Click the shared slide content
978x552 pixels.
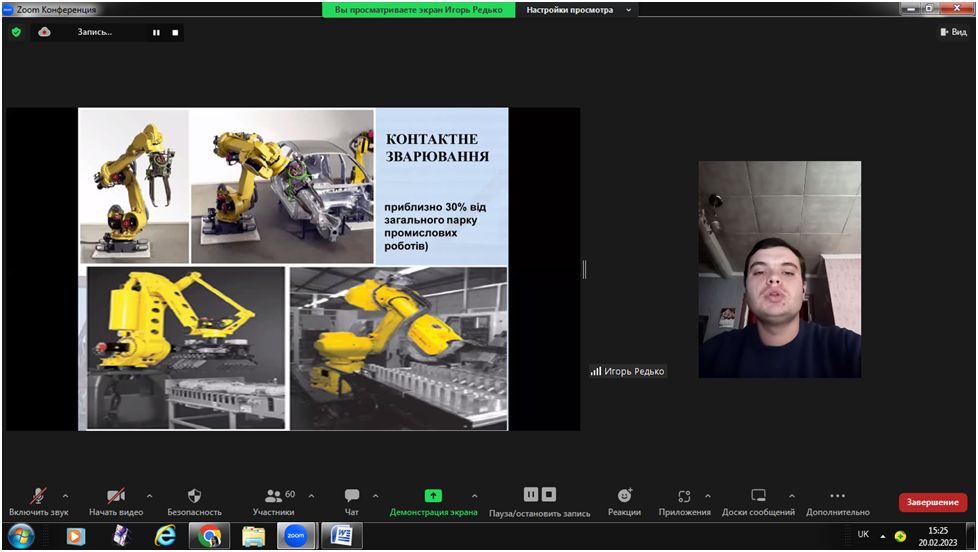[x=293, y=269]
